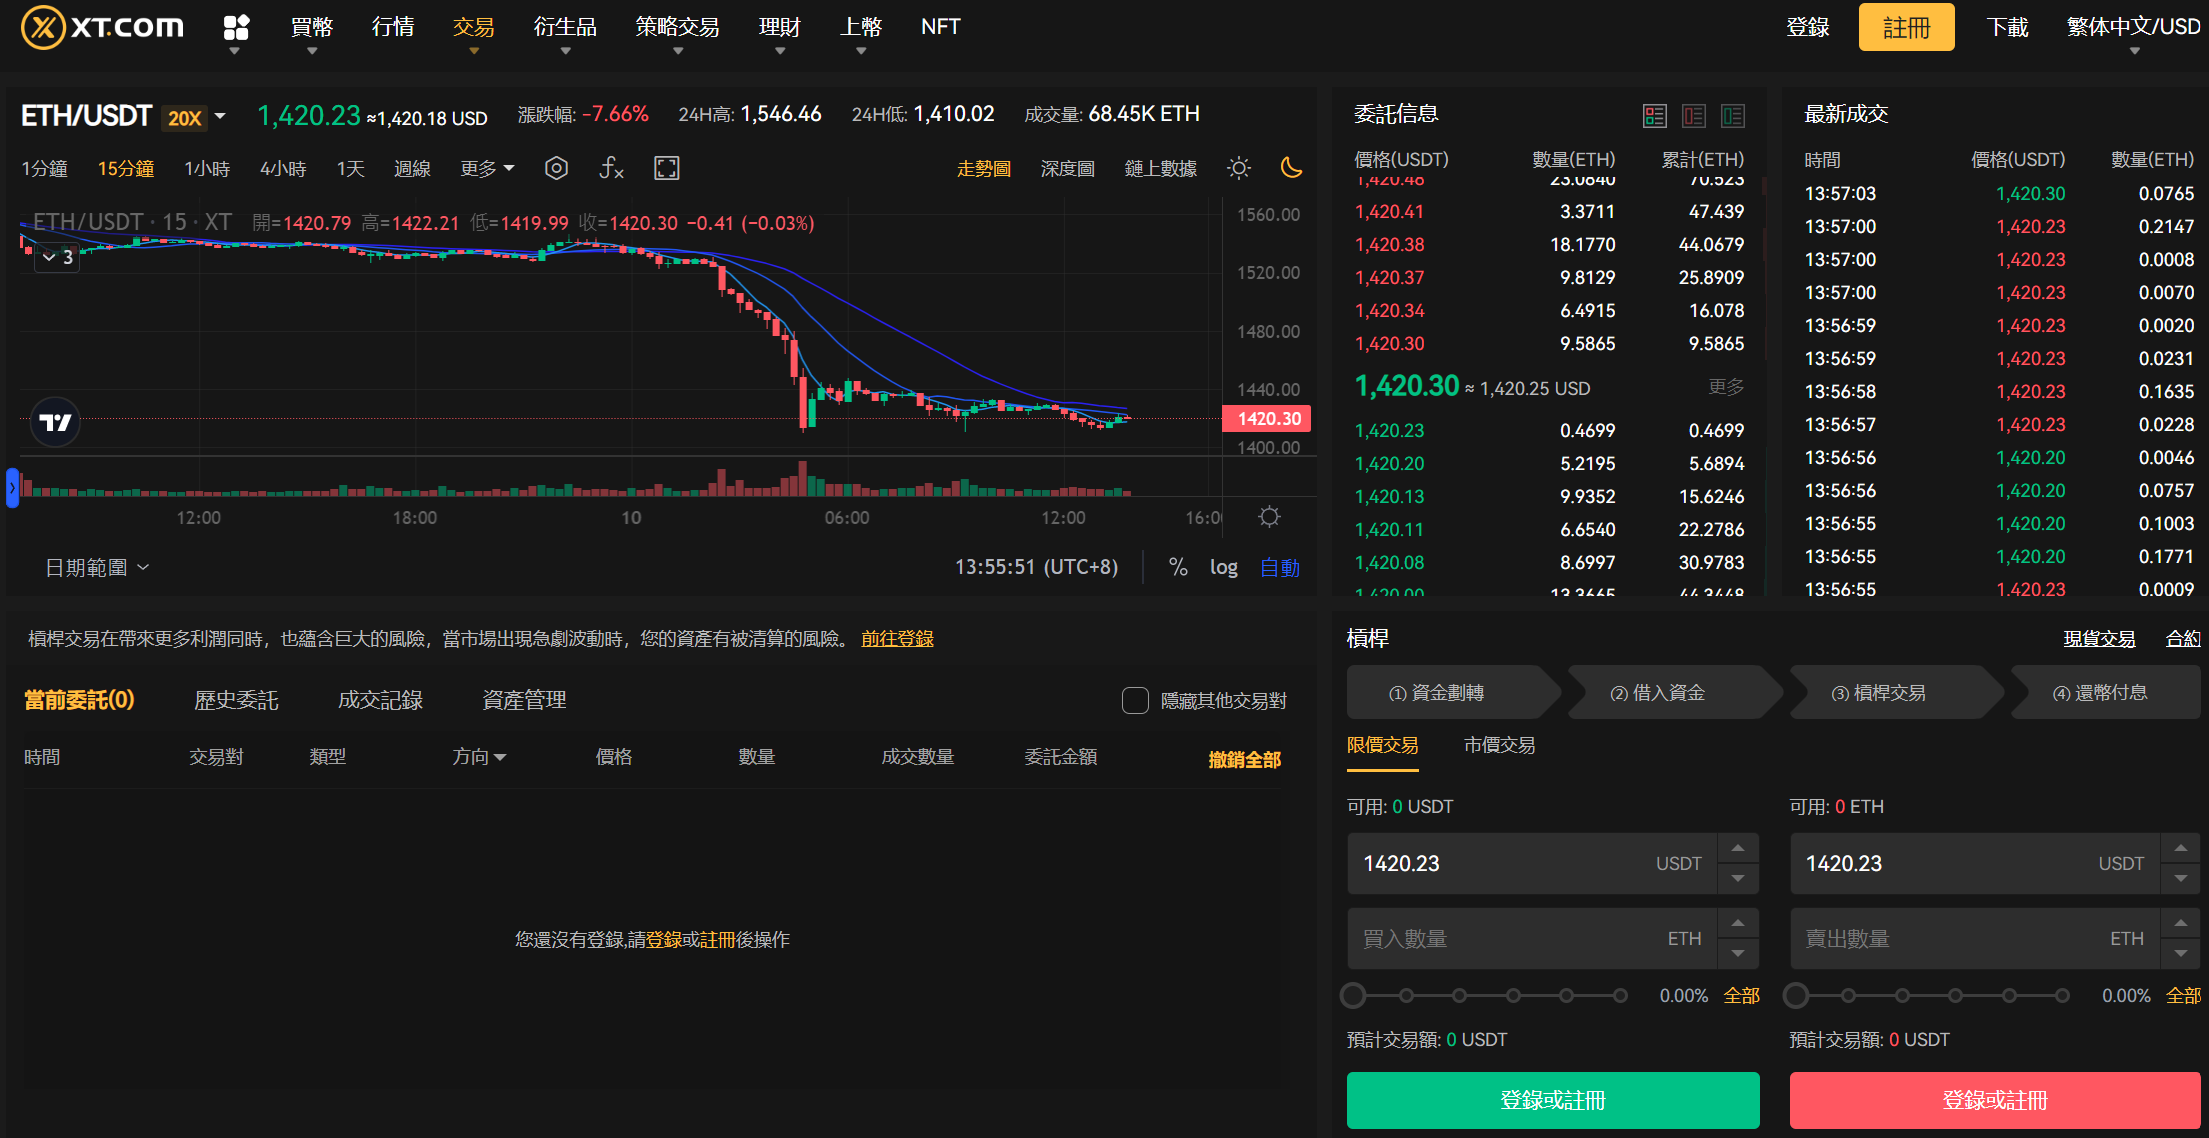
Task: Click the TradingView logo on chart
Action: click(55, 422)
